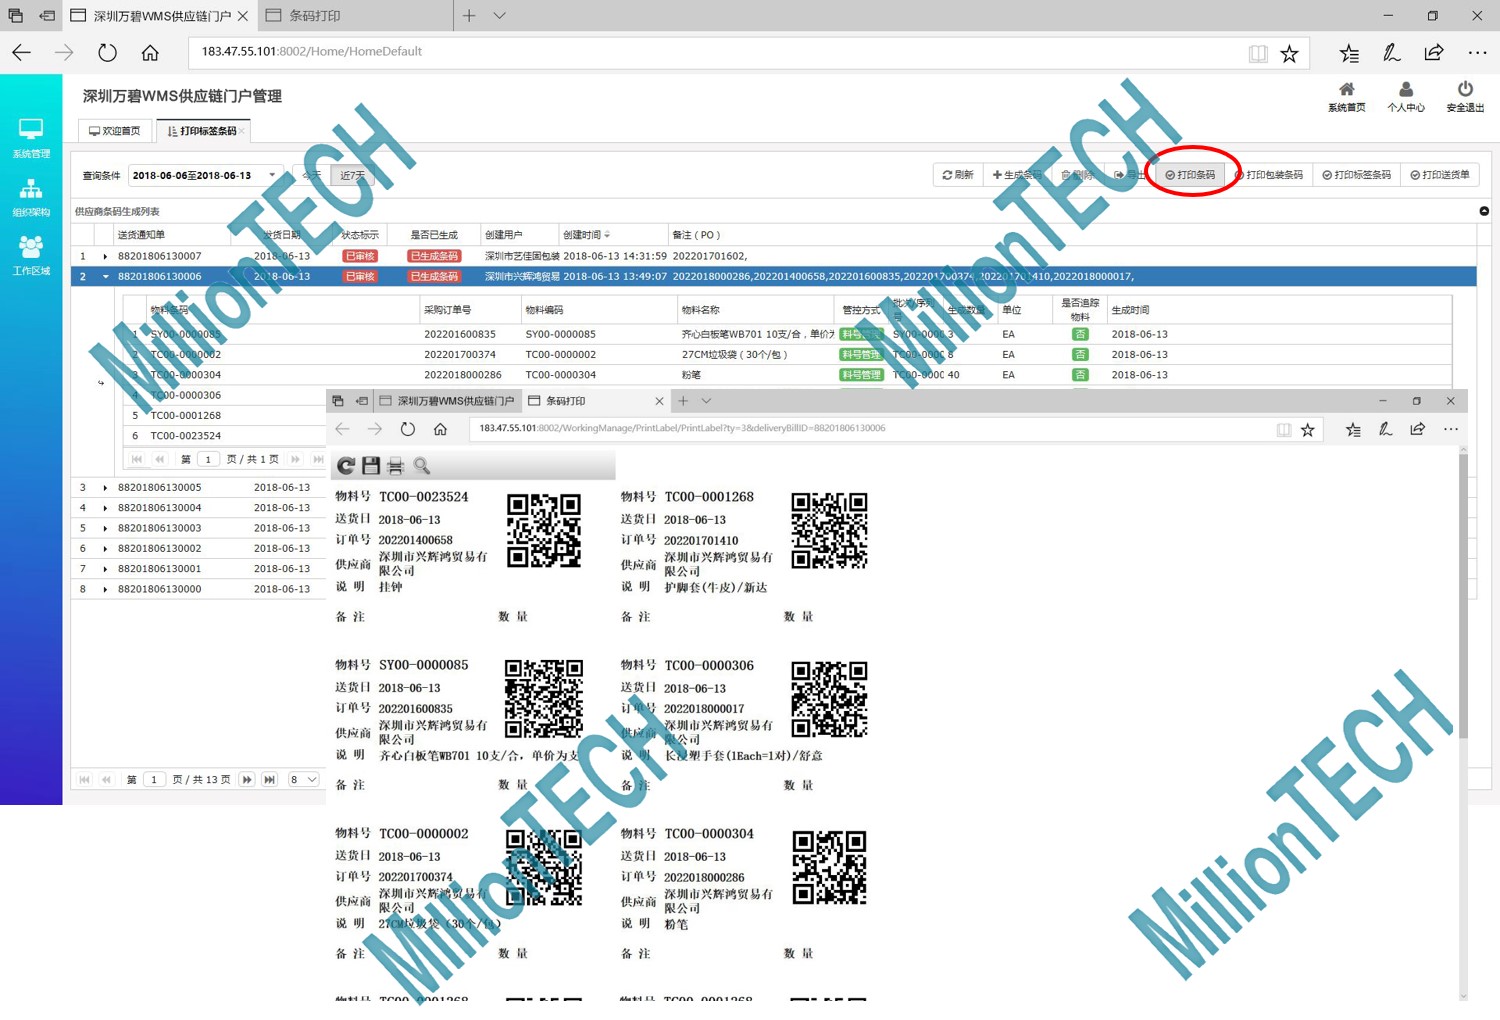Switch to the 欢迎首页 tab
This screenshot has height=1020, width=1500.
(115, 131)
